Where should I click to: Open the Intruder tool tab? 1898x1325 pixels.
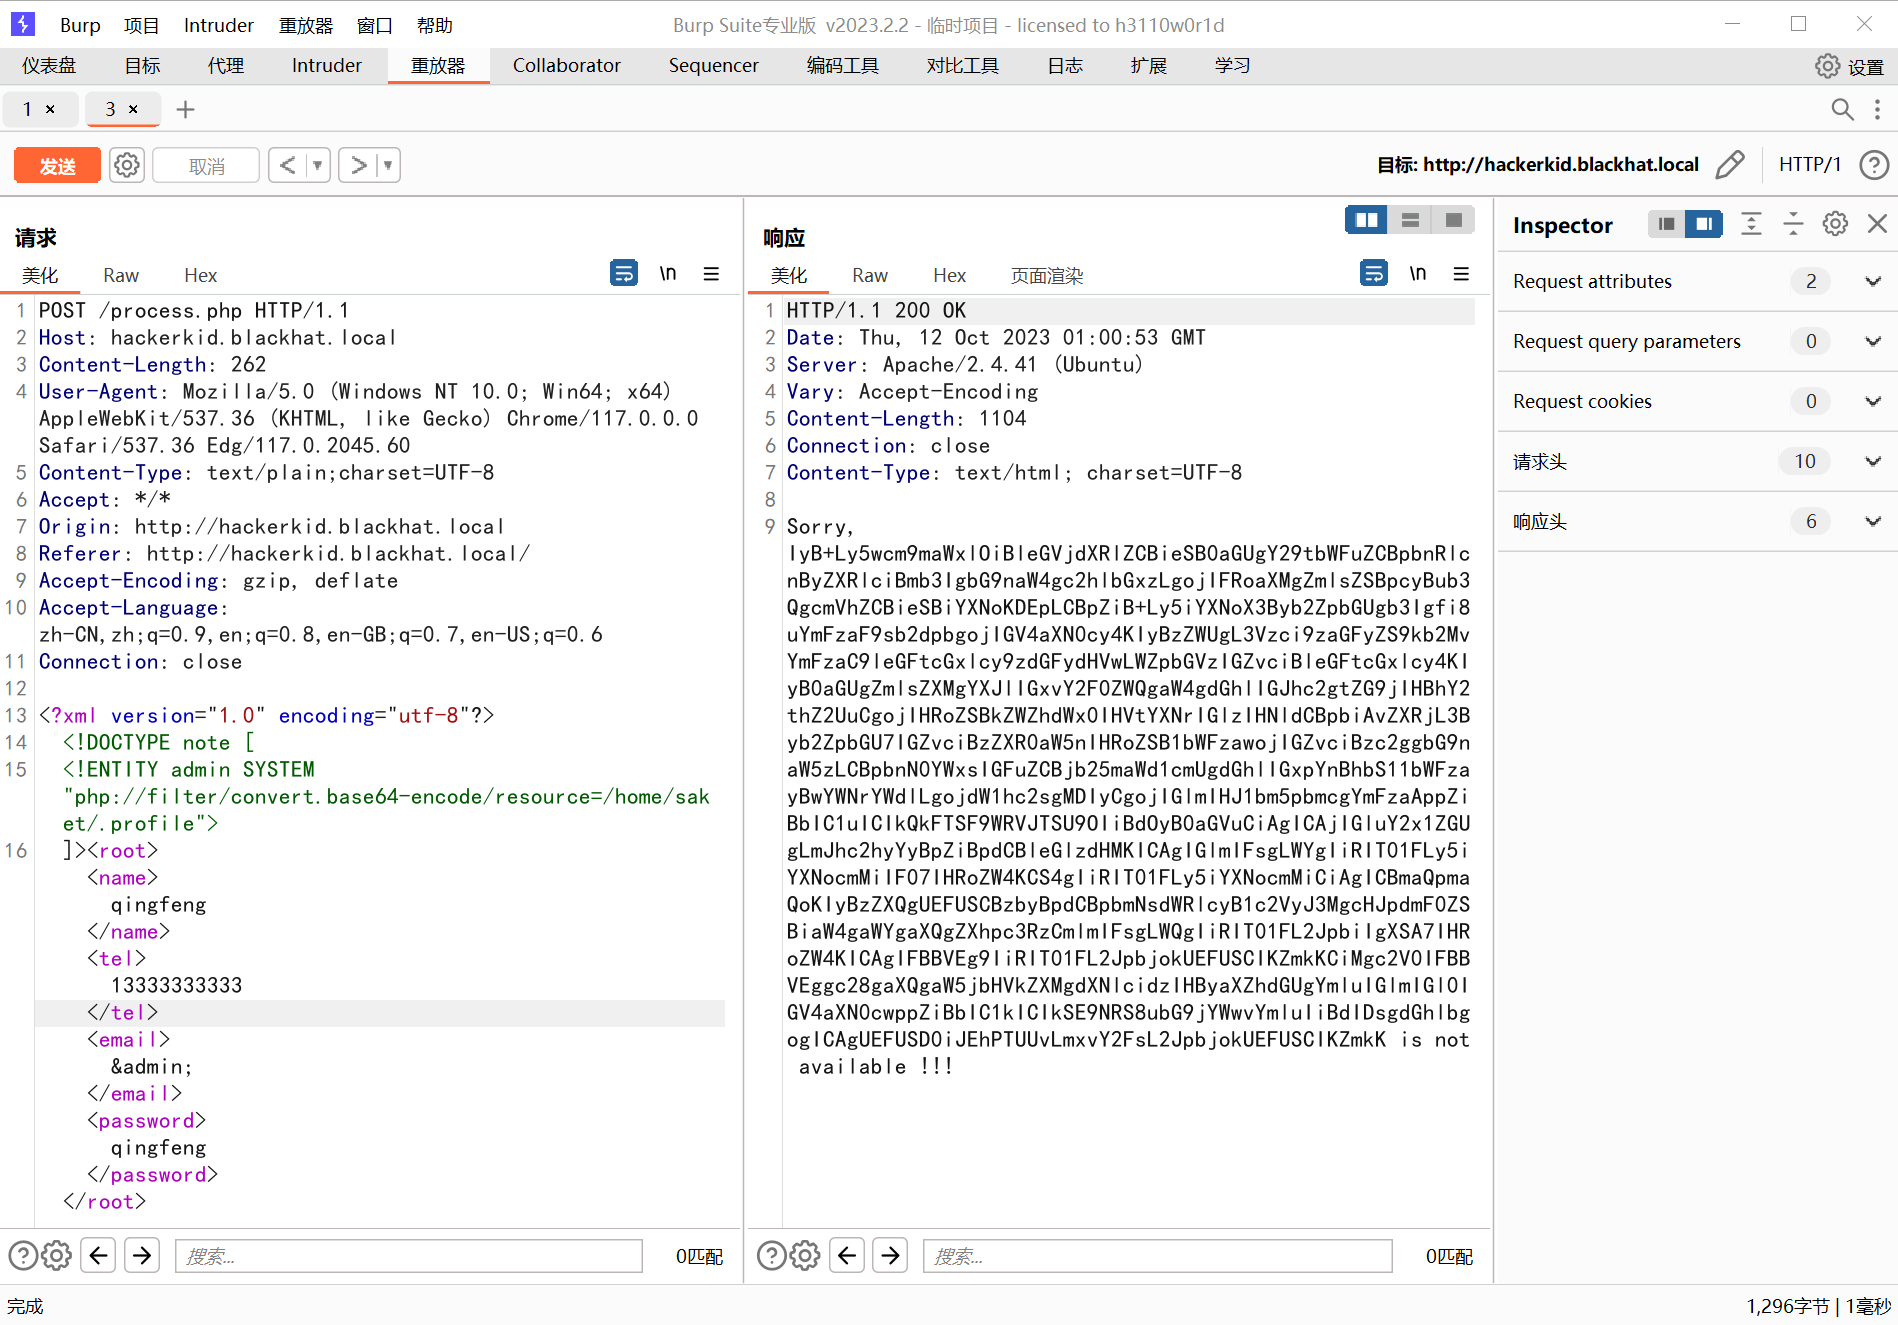pyautogui.click(x=326, y=65)
